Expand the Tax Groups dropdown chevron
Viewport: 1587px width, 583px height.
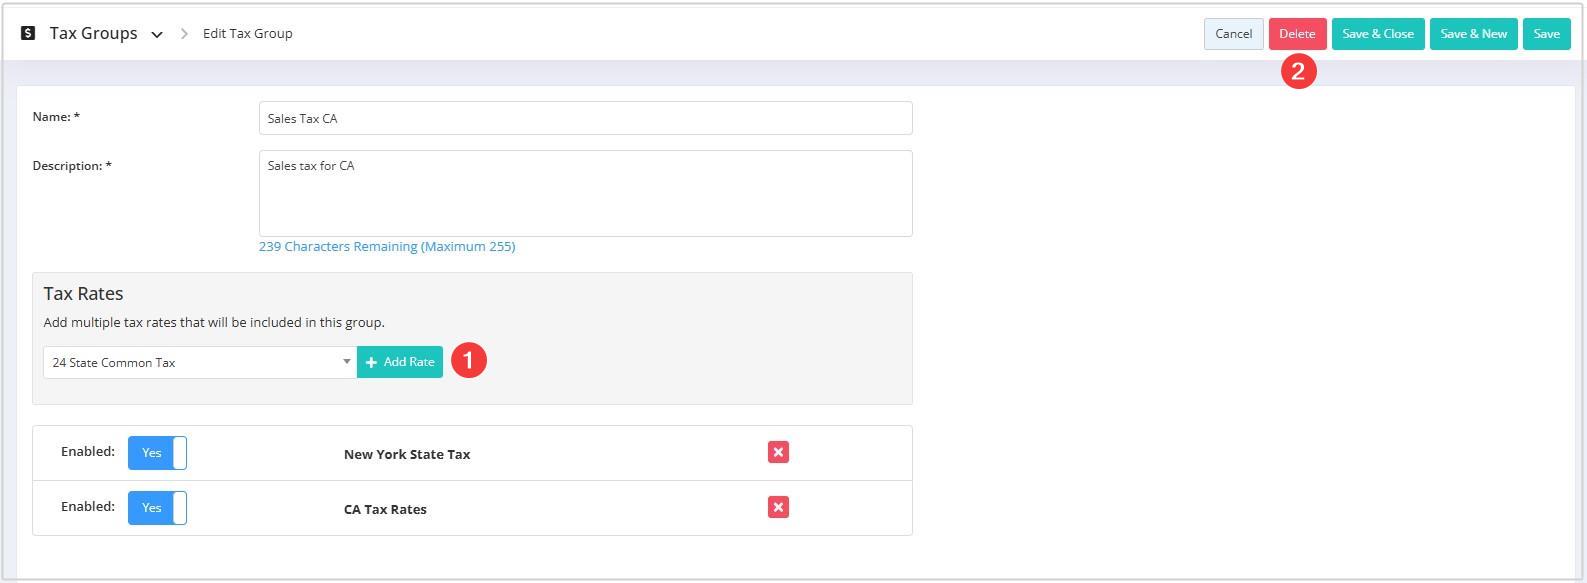pyautogui.click(x=157, y=34)
